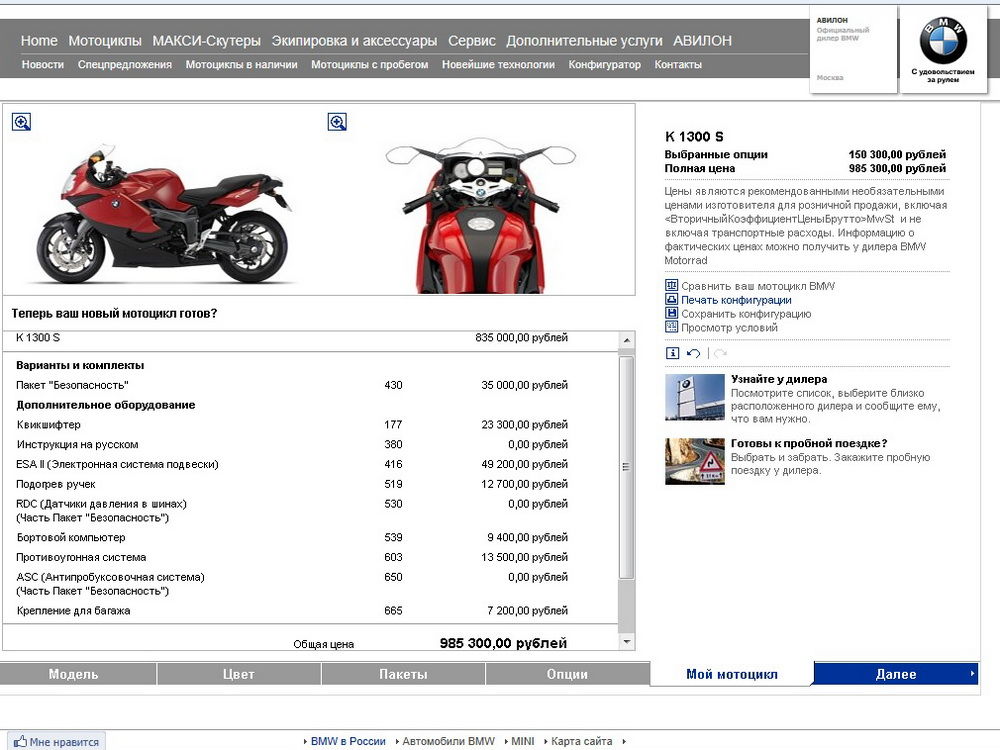Click the Подогрев ручек option row
The image size is (1000, 750).
click(x=292, y=484)
